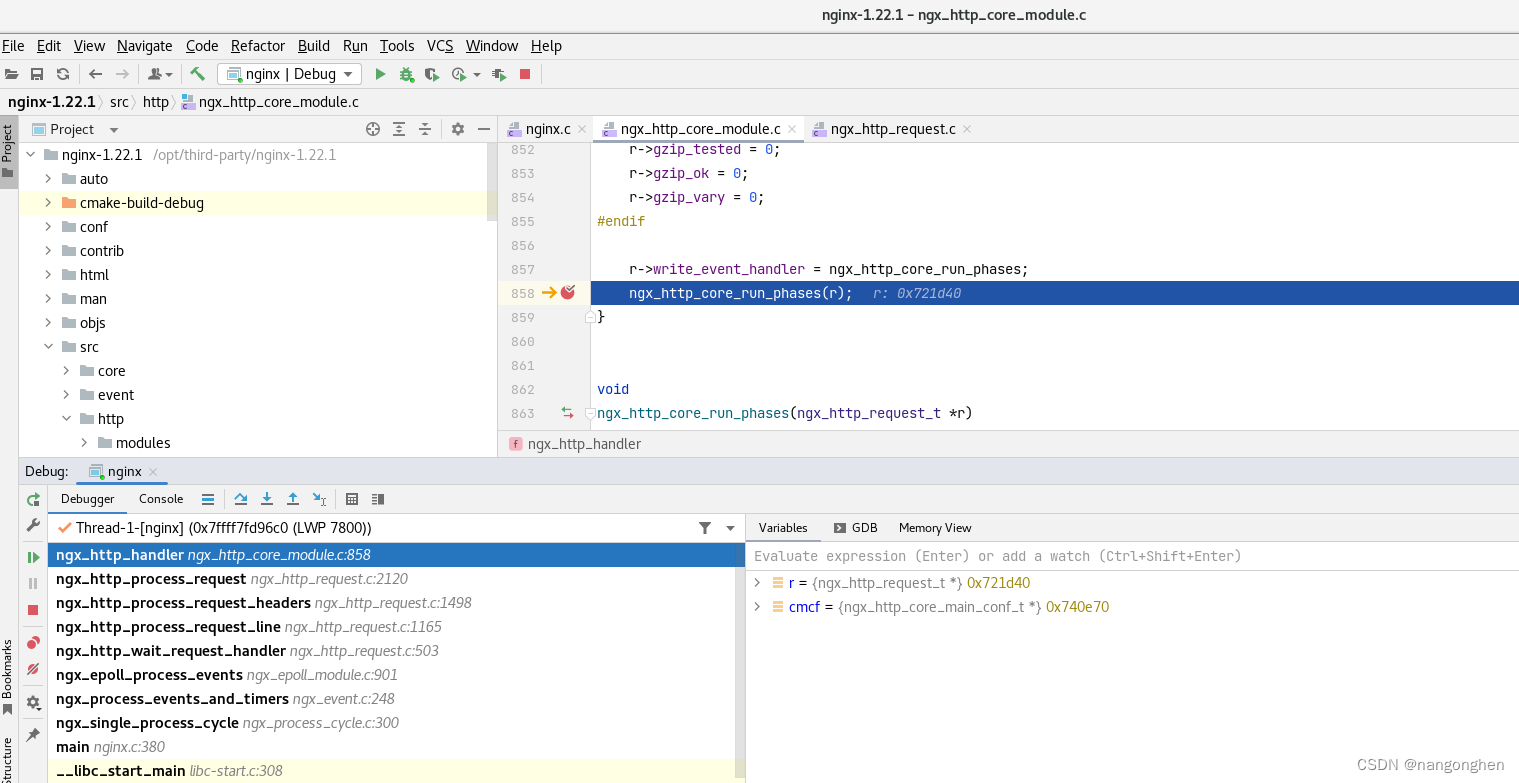Screen dimensions: 1519x783
Task: Click Select Opened File target icon
Action: point(373,129)
